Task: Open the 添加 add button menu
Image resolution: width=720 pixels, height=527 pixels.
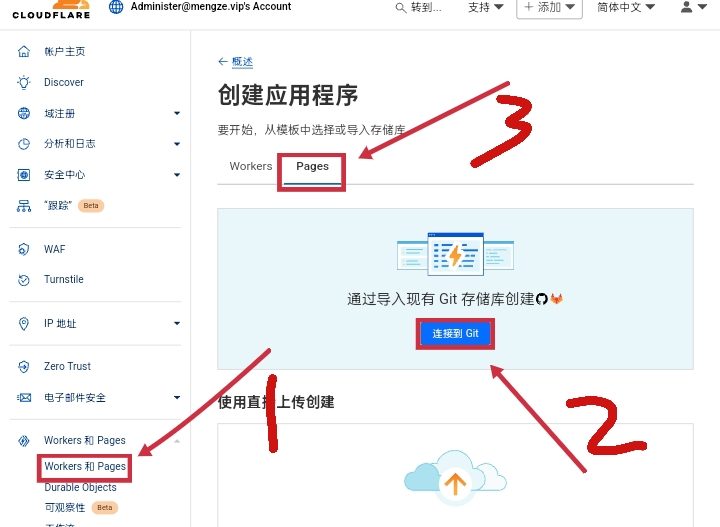Action: (x=550, y=7)
